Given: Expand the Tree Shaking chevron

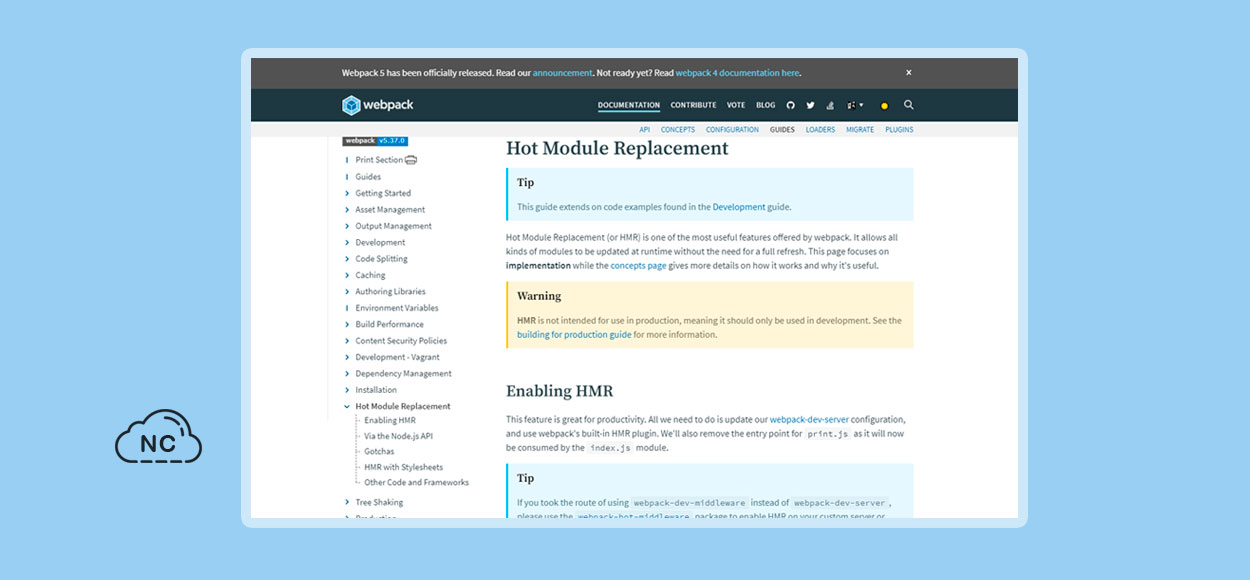Looking at the screenshot, I should [347, 503].
